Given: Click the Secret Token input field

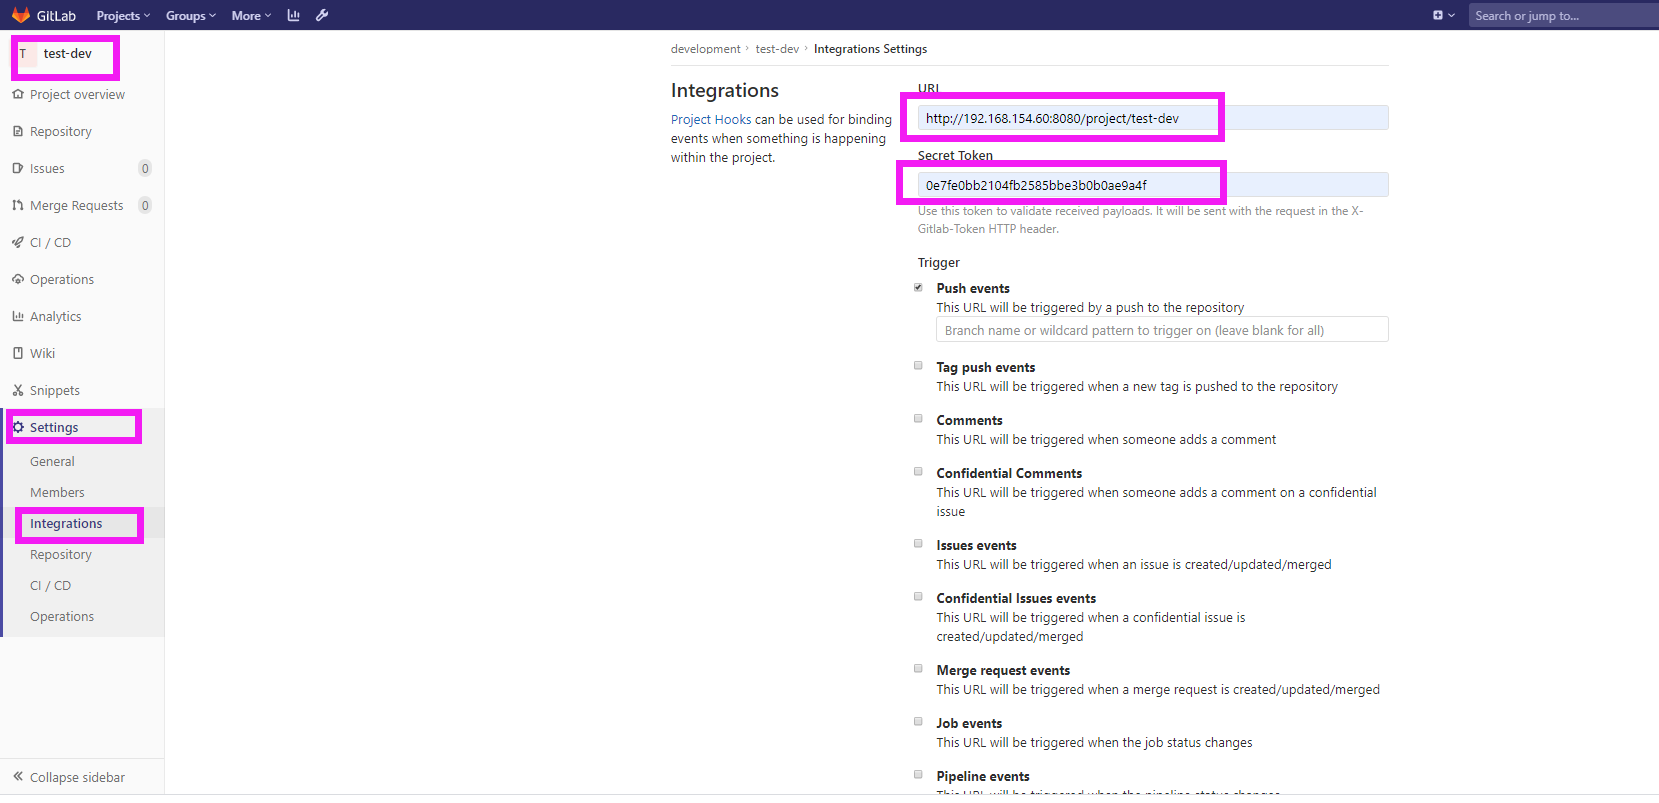Looking at the screenshot, I should pos(1153,185).
